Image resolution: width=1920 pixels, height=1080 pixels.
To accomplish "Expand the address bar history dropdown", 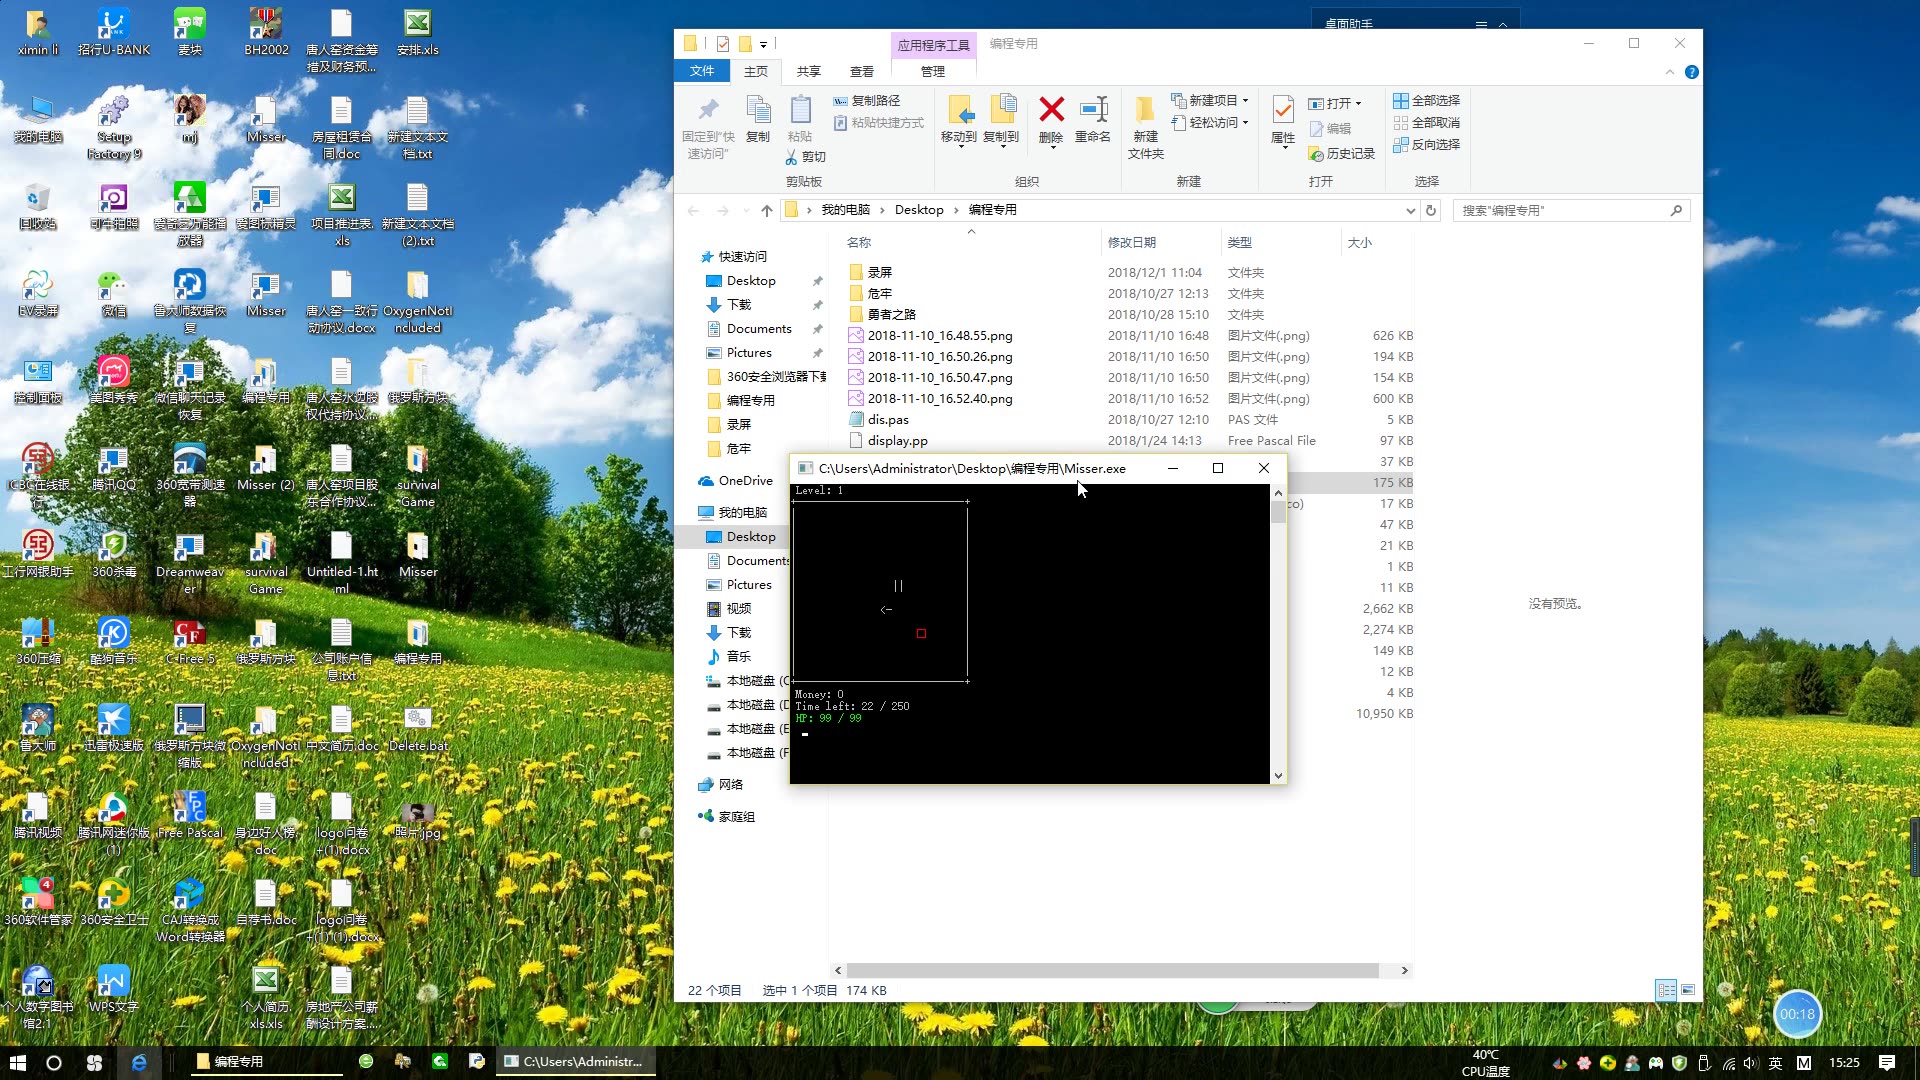I will coord(1410,210).
